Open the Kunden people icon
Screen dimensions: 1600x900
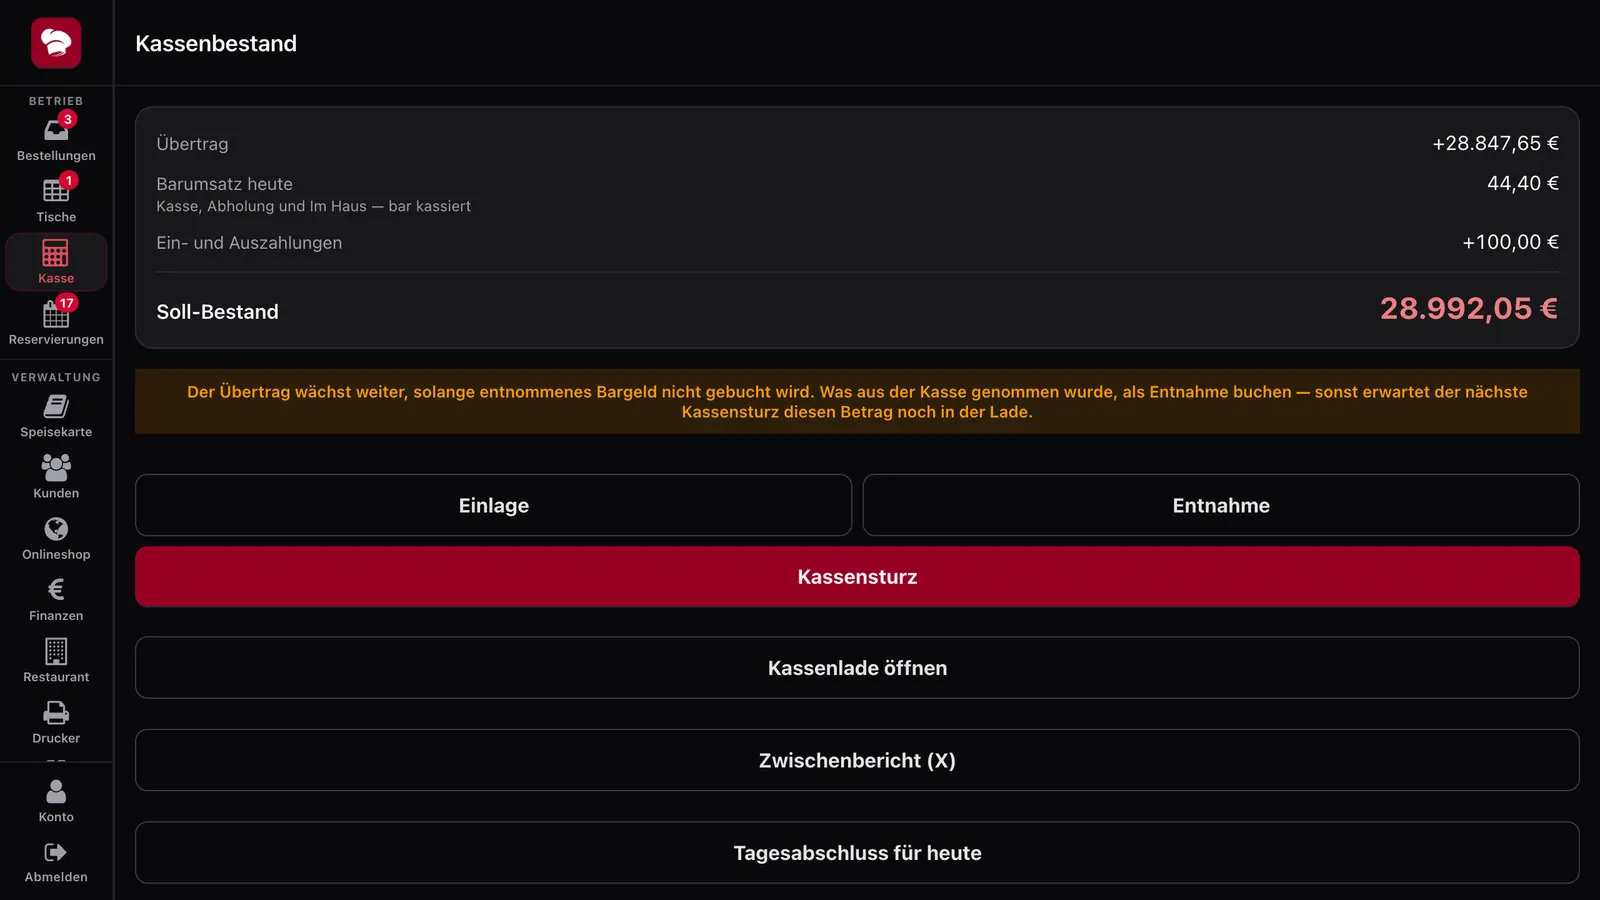point(56,467)
